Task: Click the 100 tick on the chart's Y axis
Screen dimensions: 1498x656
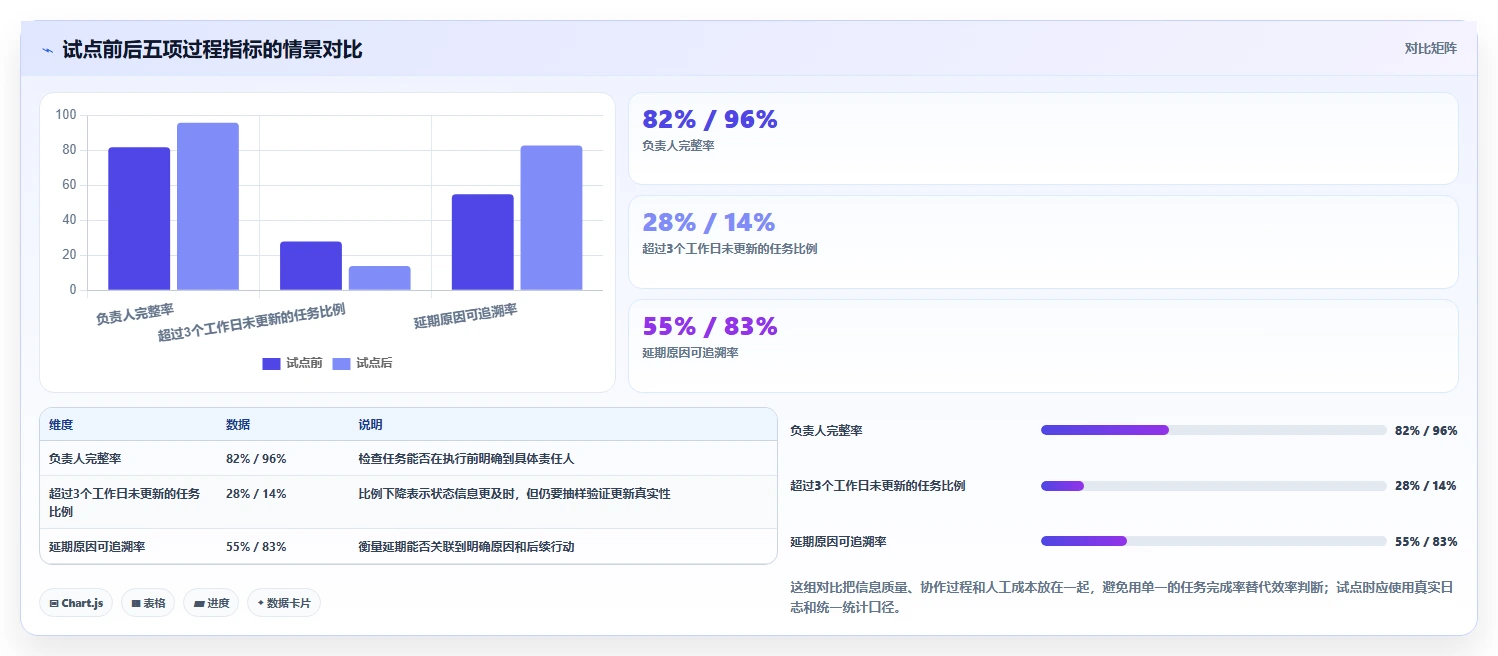Action: coord(66,115)
